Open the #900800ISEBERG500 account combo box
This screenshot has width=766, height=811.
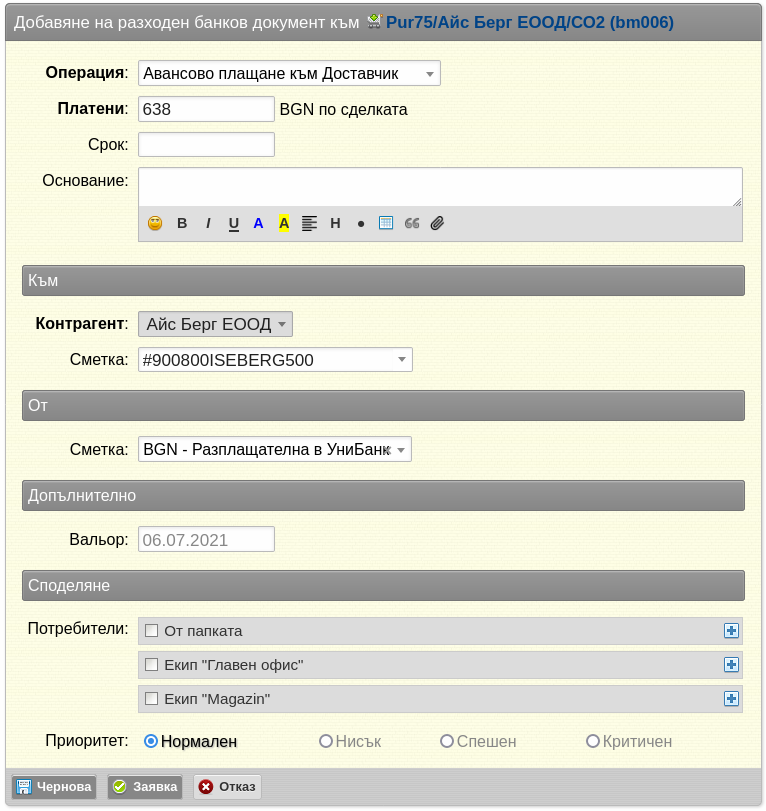(x=275, y=359)
